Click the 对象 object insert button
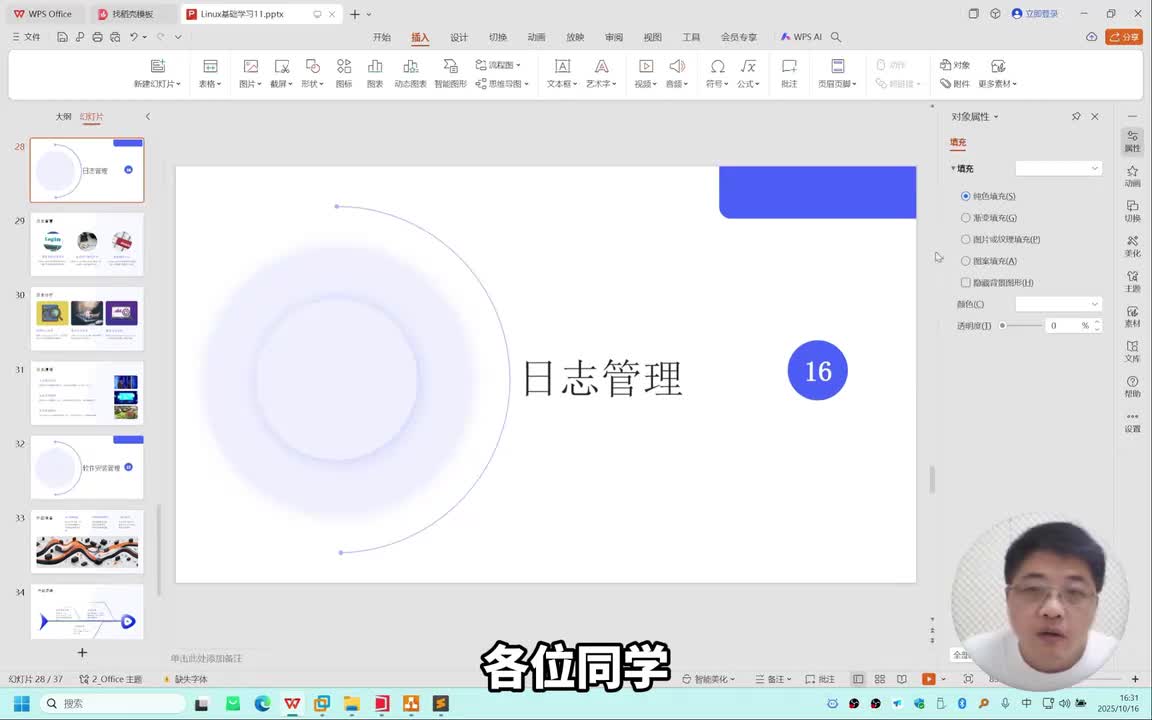Viewport: 1152px width, 720px height. 955,65
